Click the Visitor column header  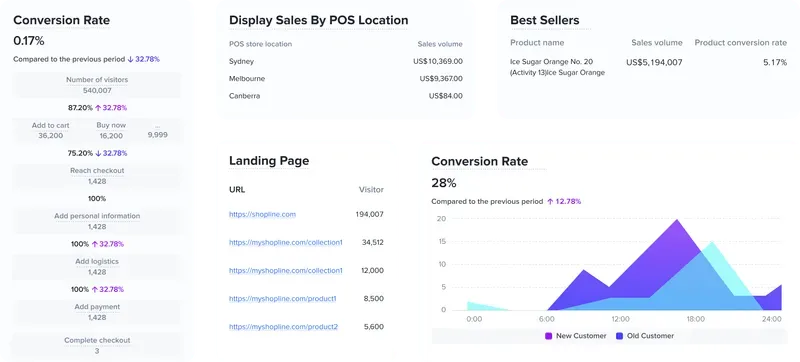point(371,190)
